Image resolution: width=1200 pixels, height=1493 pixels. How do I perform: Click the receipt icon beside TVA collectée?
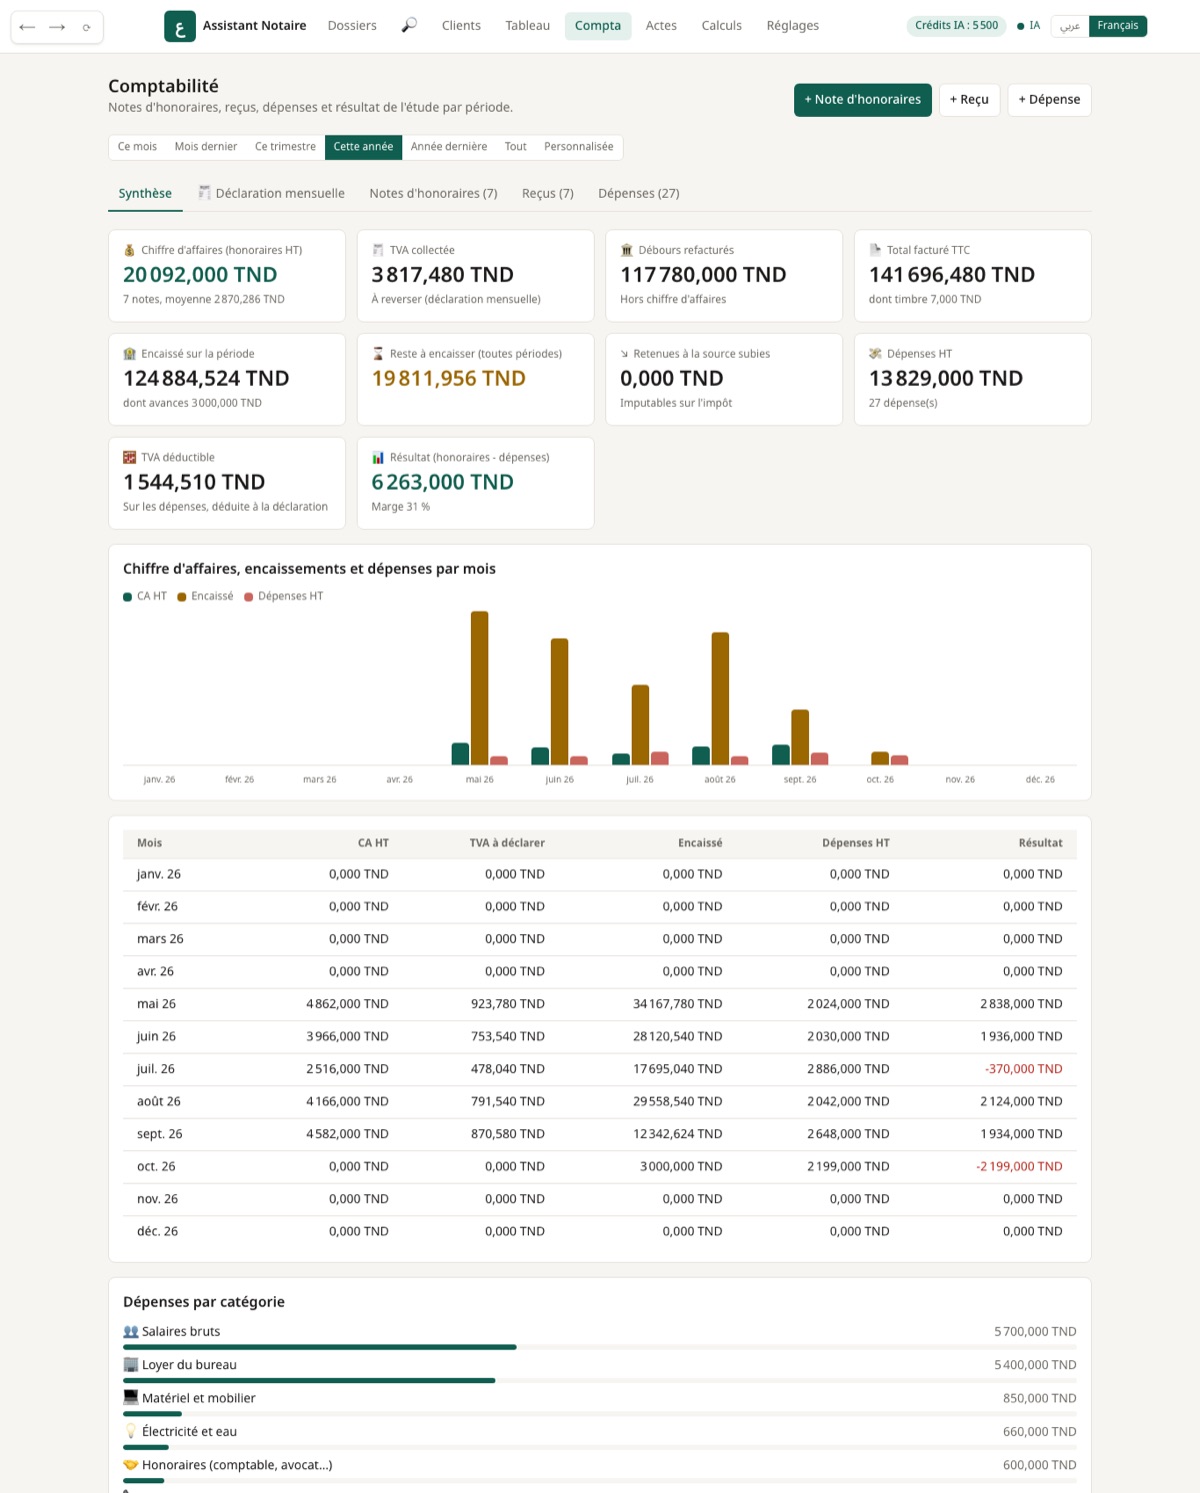coord(378,250)
